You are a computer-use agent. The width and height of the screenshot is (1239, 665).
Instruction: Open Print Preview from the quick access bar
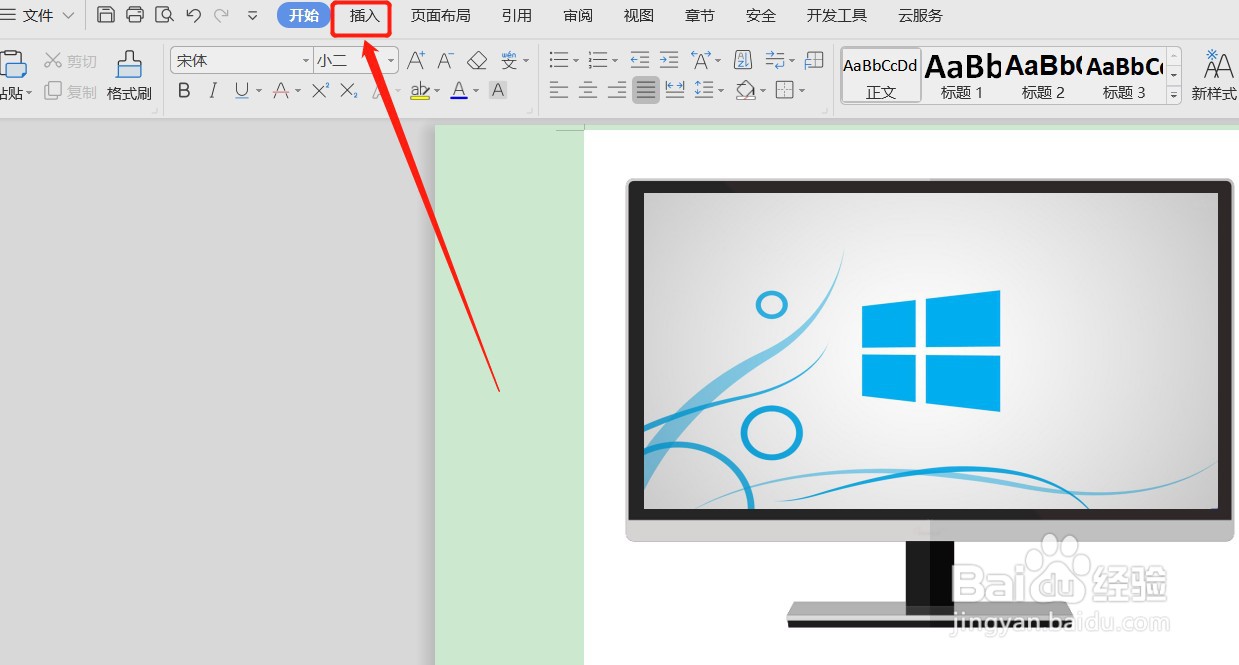(164, 15)
